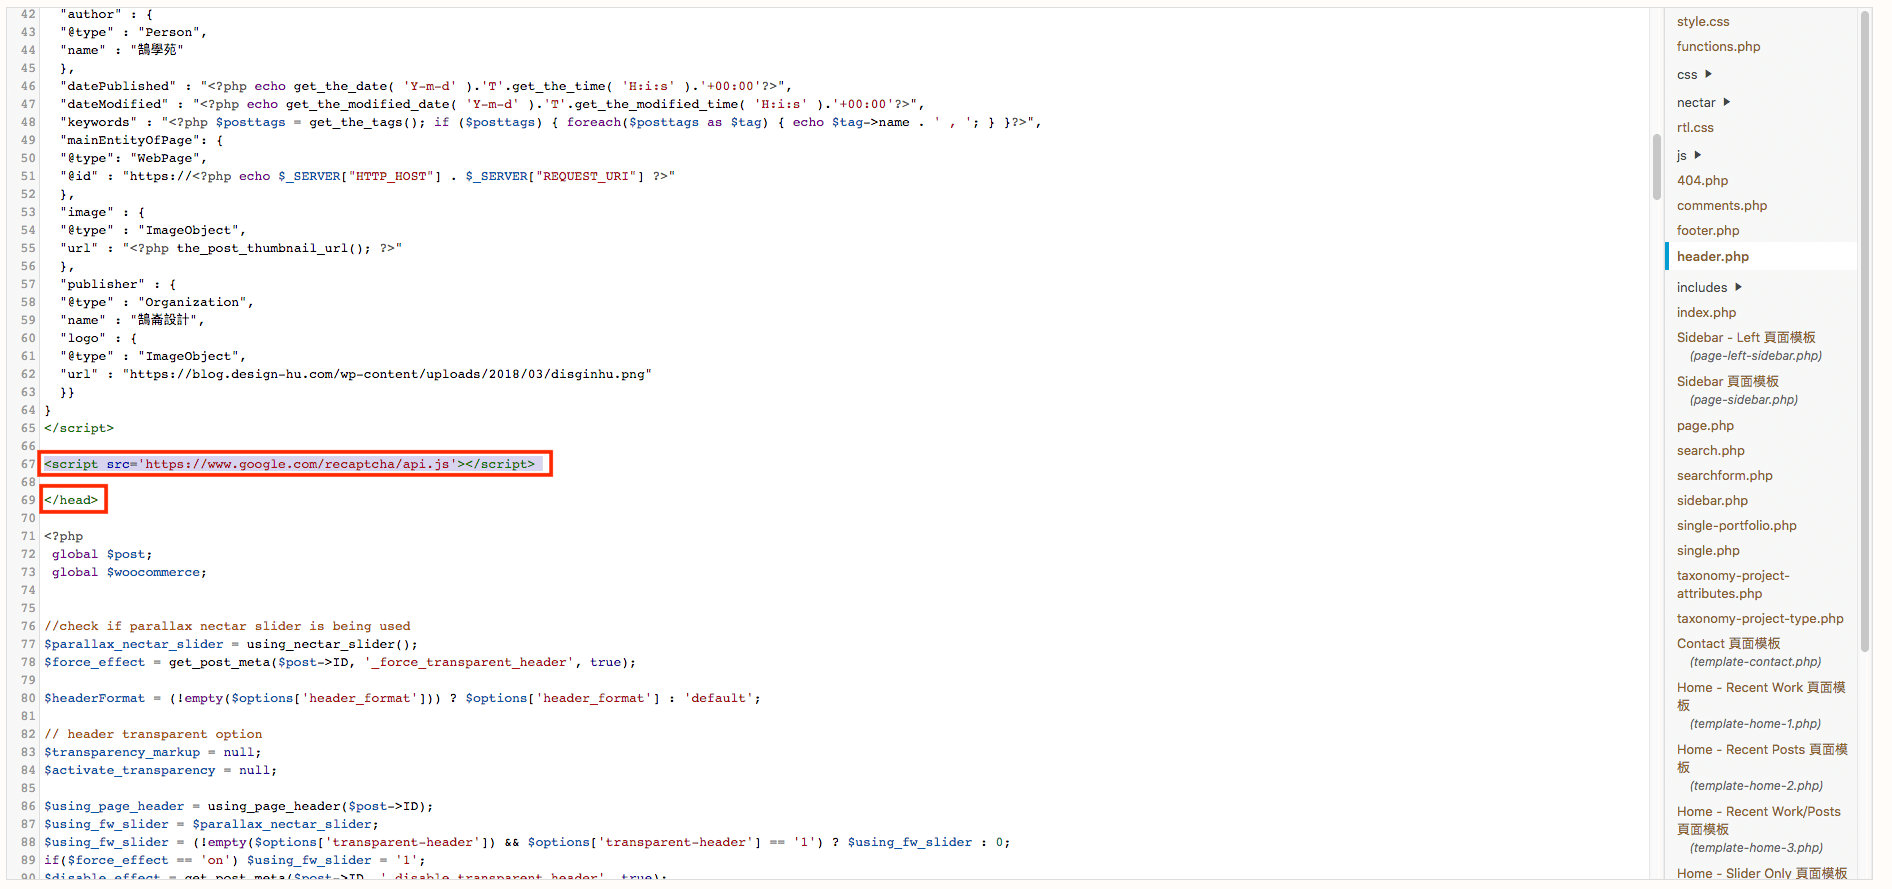
Task: Open taxonomy-project-attributes.php file
Action: (x=1733, y=584)
